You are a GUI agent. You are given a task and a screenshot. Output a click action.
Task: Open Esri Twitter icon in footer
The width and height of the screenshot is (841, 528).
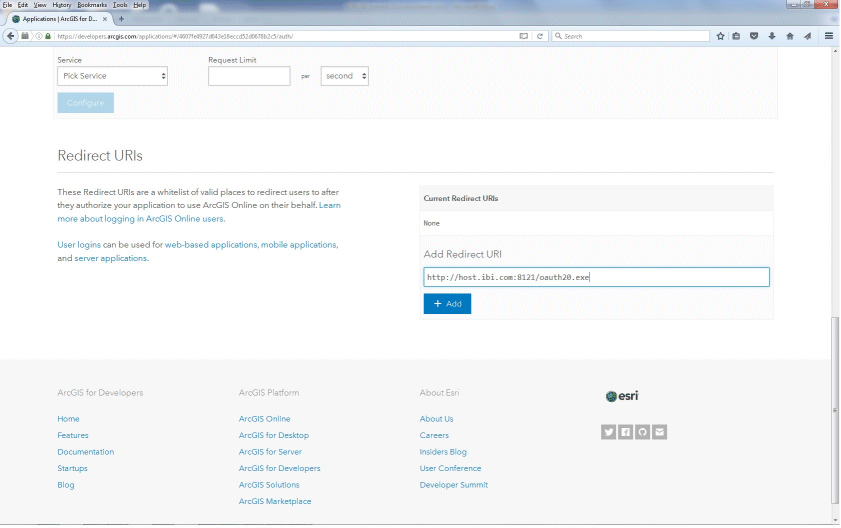pyautogui.click(x=608, y=432)
